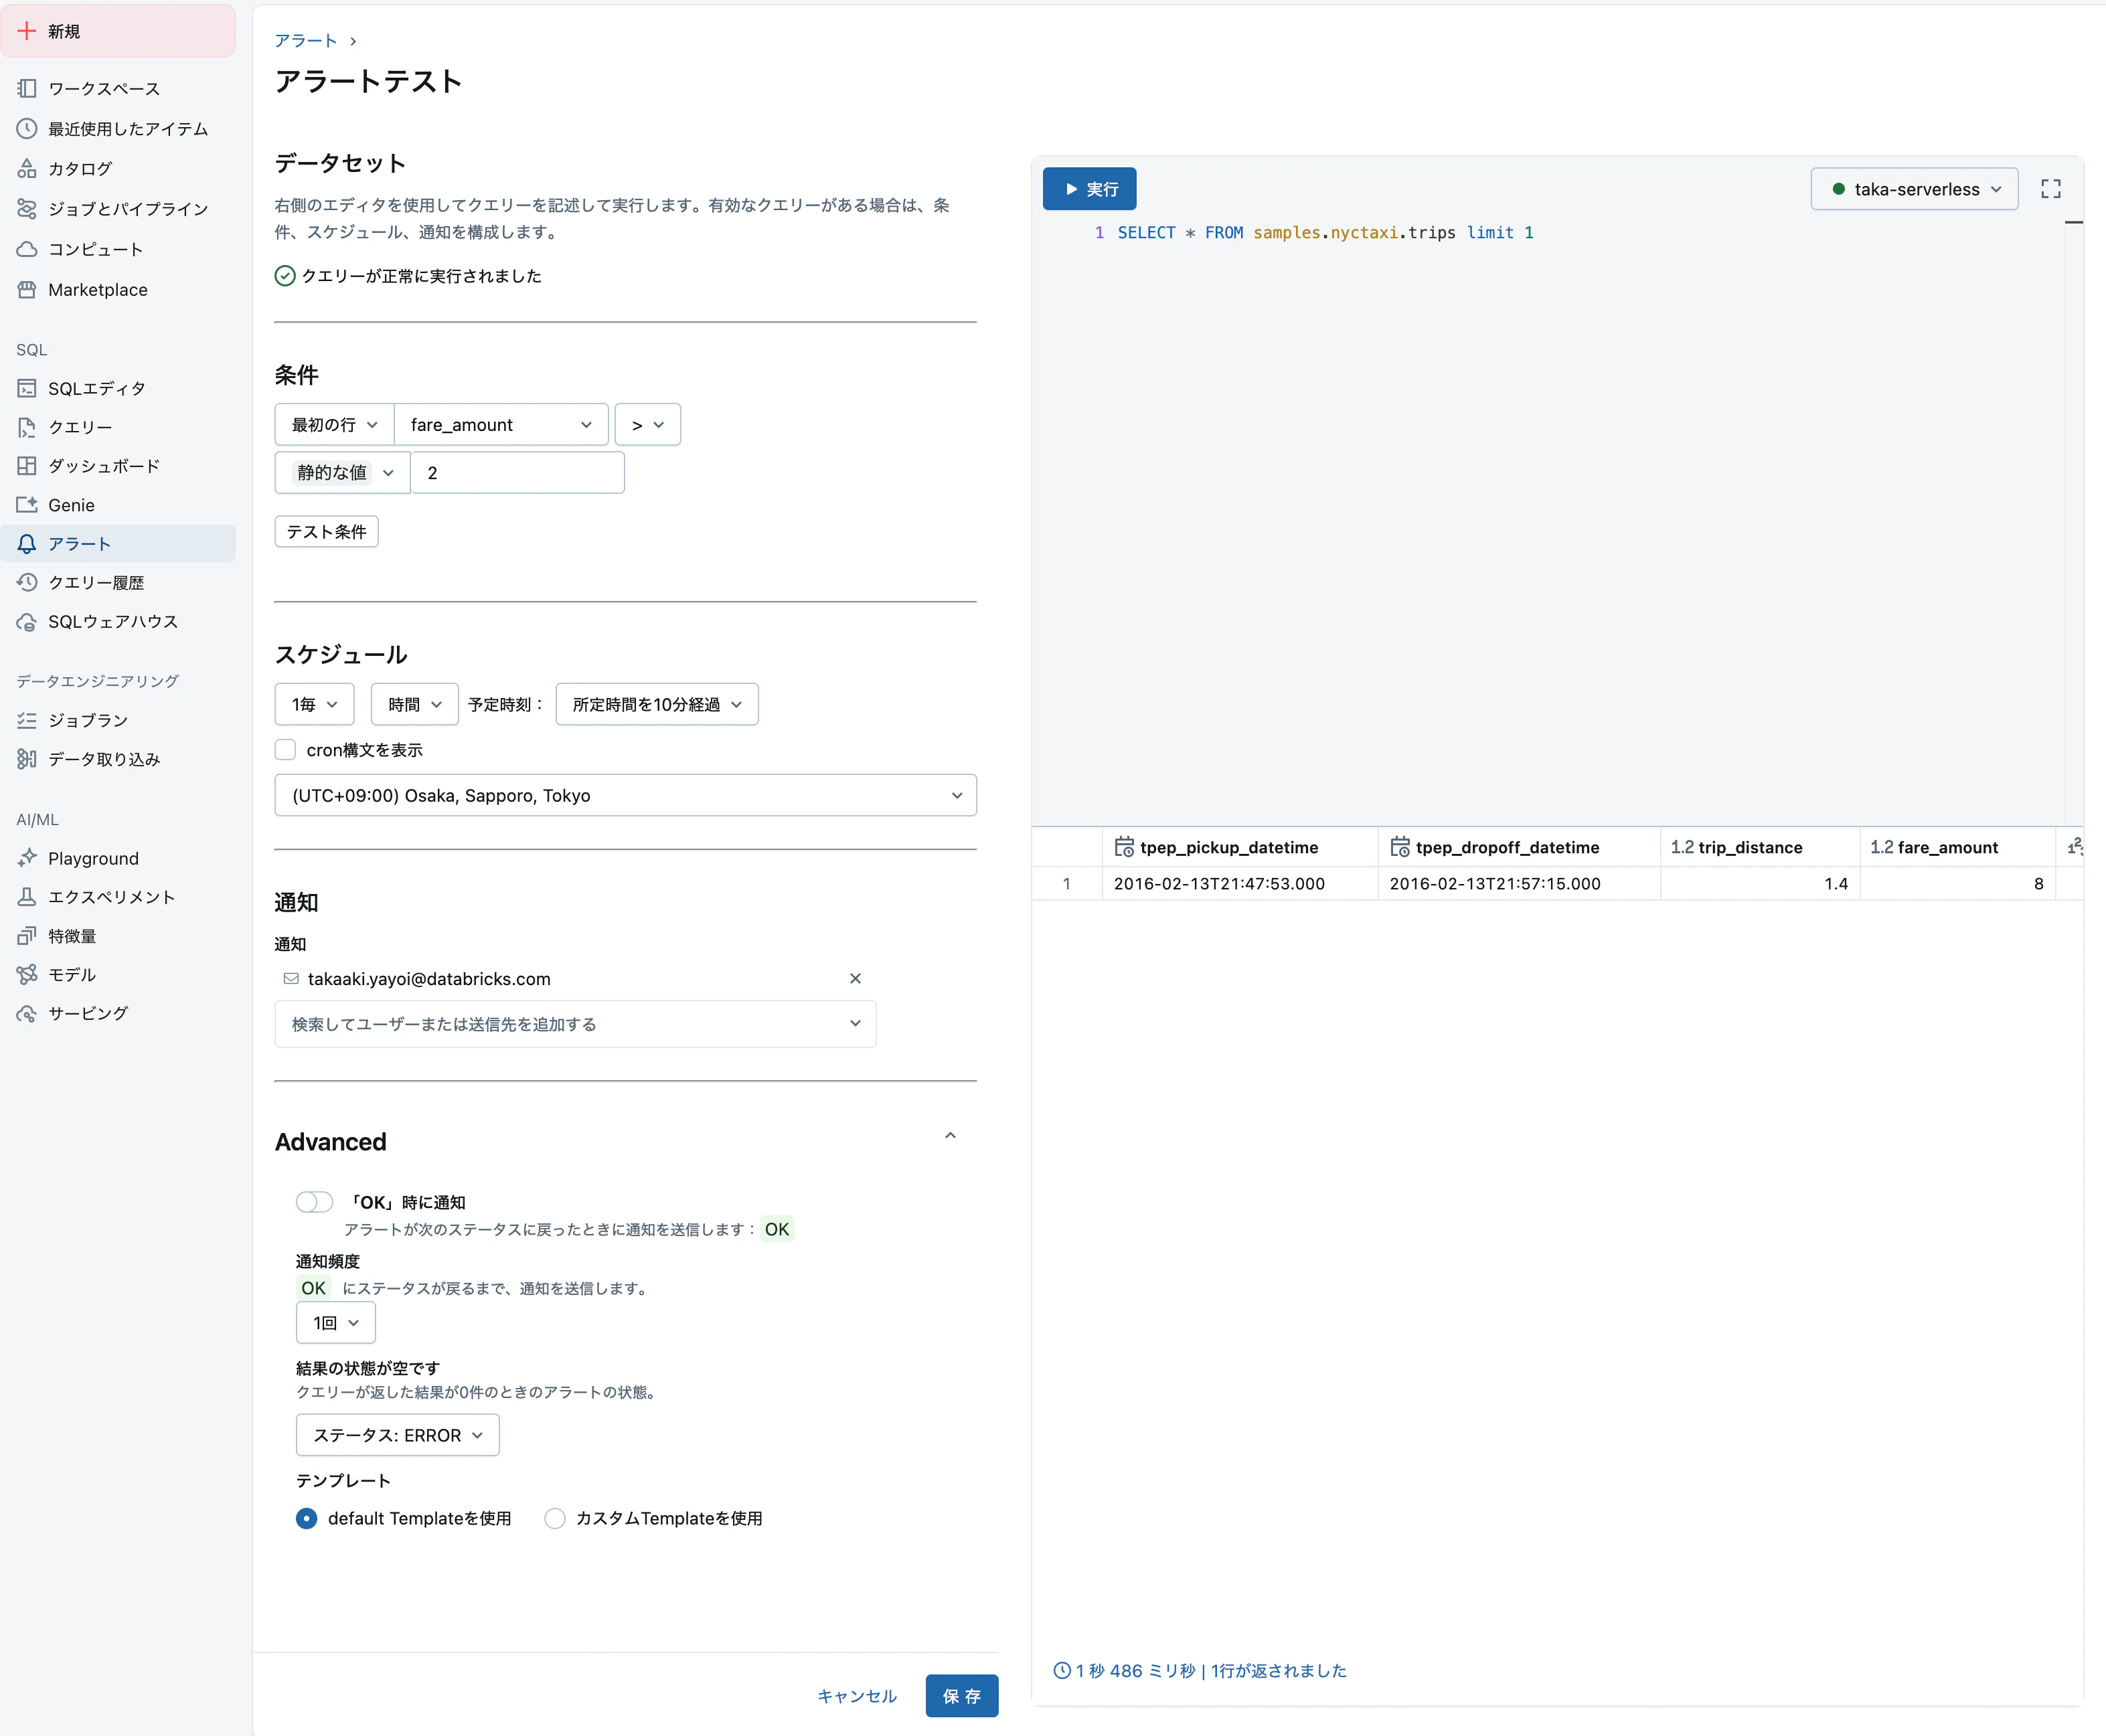Select カスタムTemplateを使用 radio button
The image size is (2106, 1736).
pyautogui.click(x=555, y=1519)
